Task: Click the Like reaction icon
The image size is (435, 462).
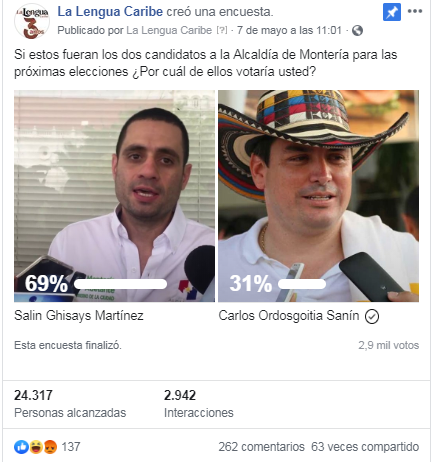Action: (21, 447)
